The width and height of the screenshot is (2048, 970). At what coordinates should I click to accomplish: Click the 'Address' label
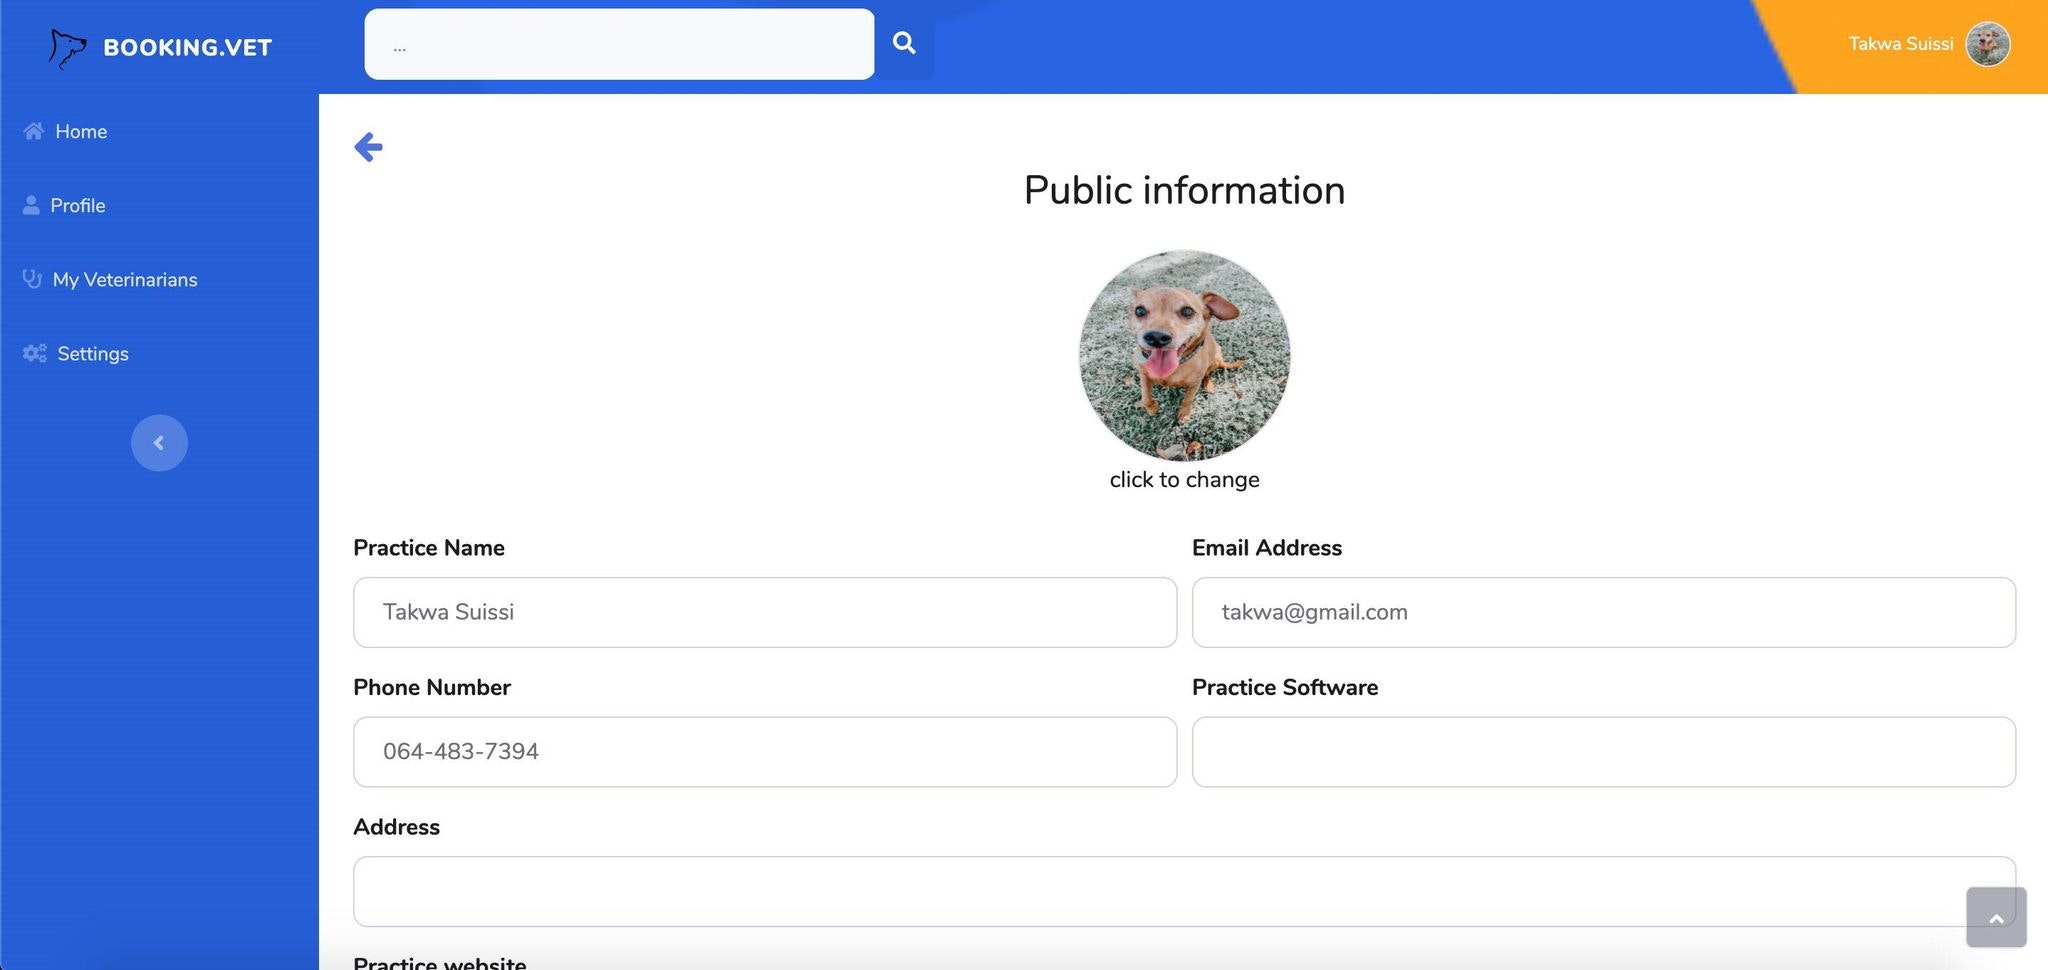(397, 827)
